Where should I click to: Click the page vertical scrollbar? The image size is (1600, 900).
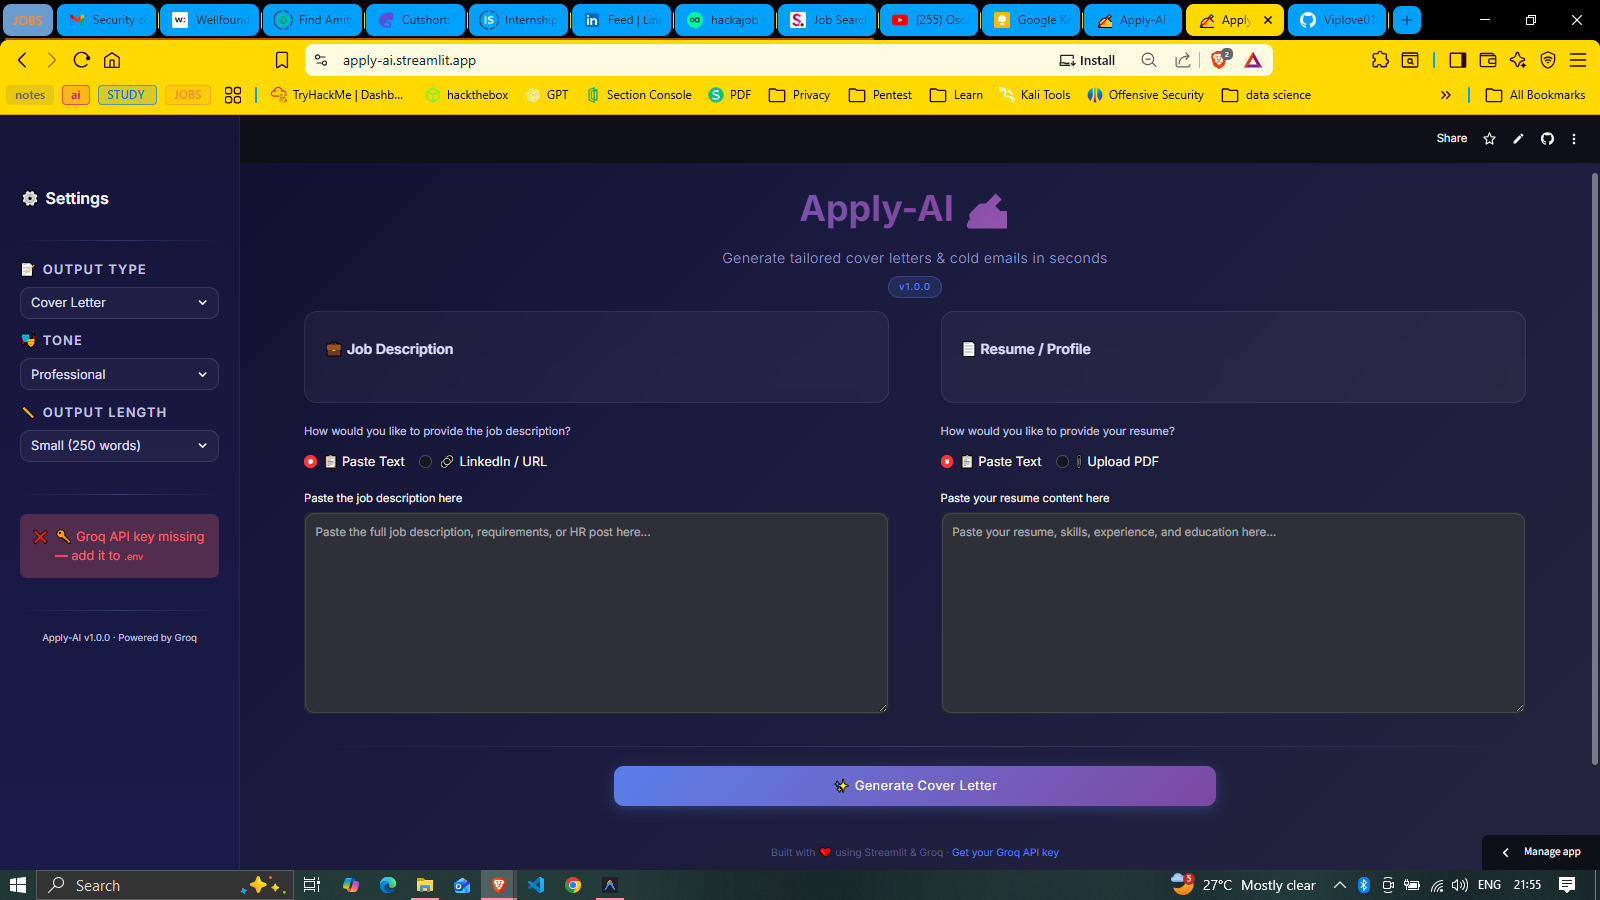point(1595,470)
